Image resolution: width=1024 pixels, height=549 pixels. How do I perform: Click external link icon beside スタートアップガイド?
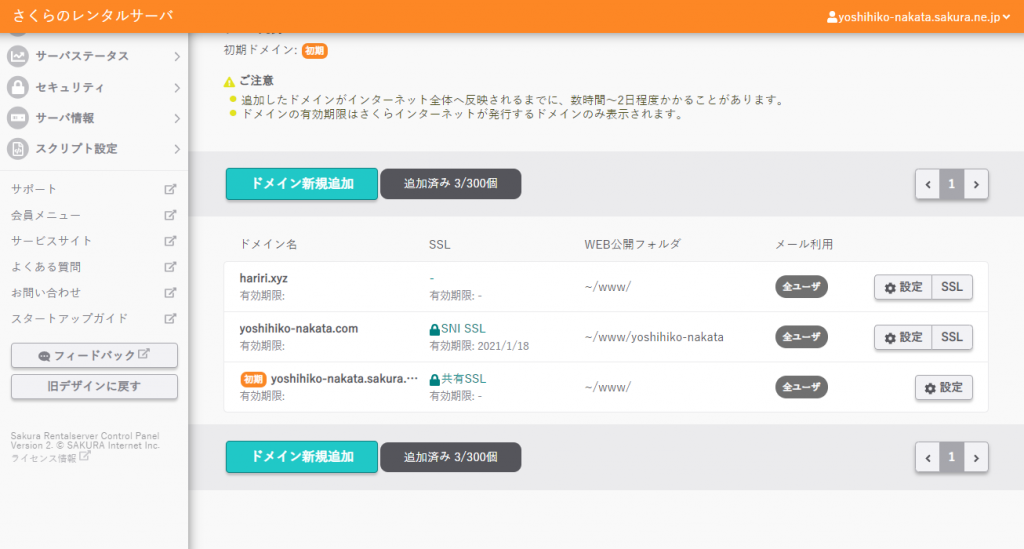[x=170, y=319]
